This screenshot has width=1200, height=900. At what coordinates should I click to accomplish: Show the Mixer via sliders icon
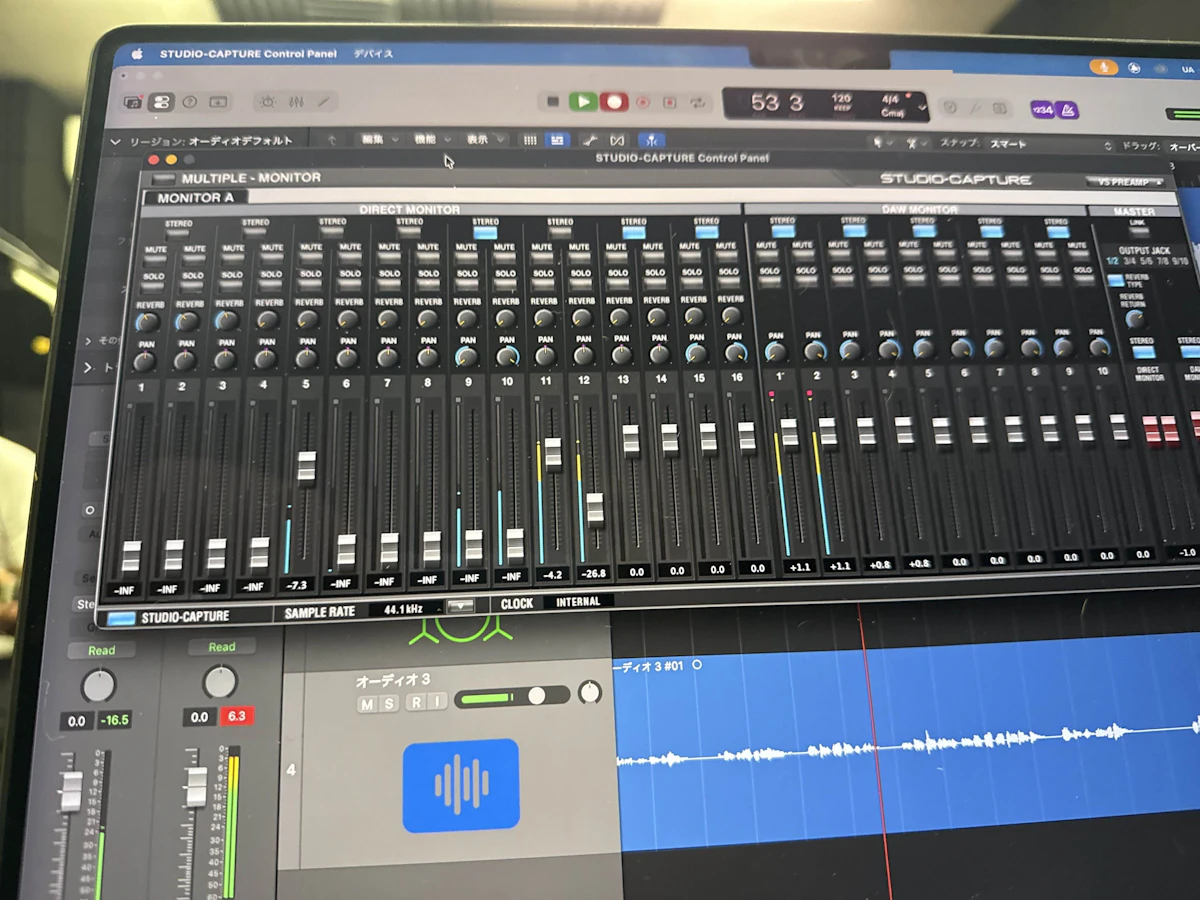(296, 102)
